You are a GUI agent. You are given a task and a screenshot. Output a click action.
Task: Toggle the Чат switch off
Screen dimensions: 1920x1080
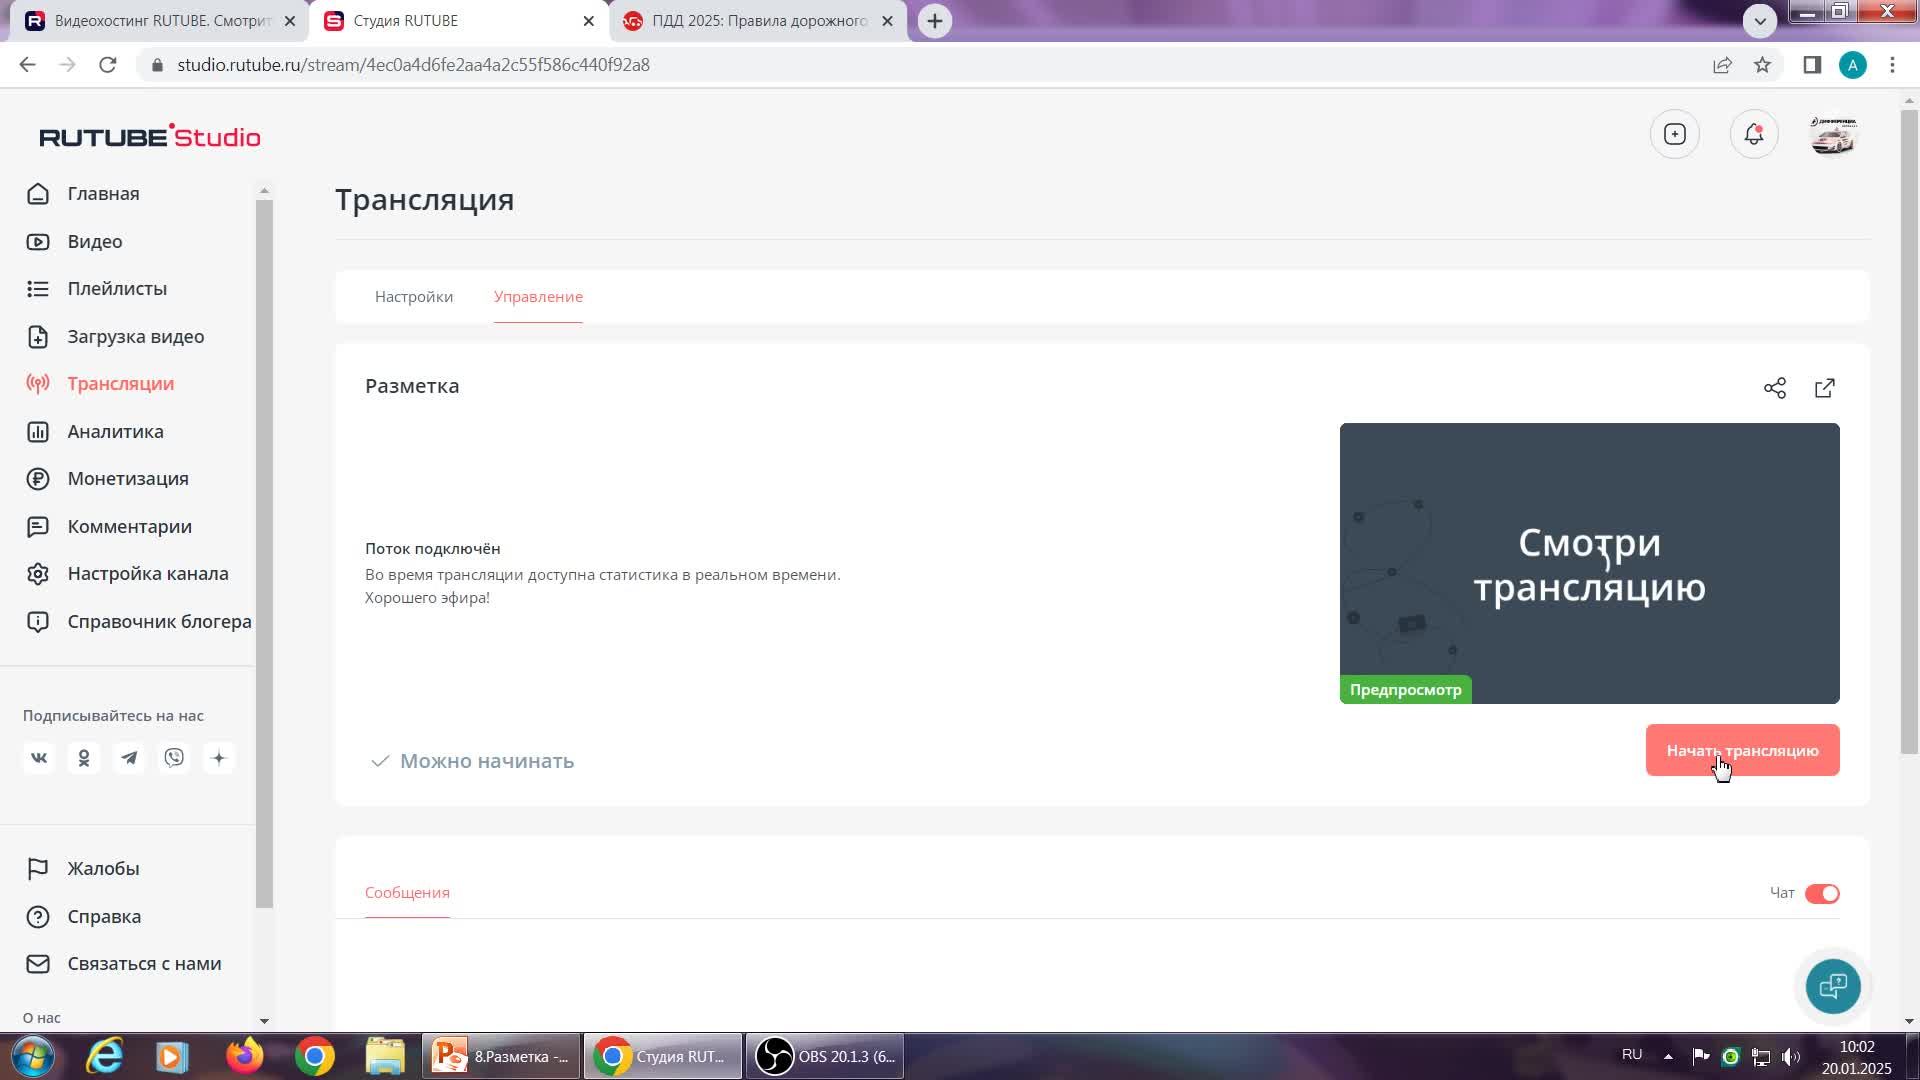point(1821,893)
